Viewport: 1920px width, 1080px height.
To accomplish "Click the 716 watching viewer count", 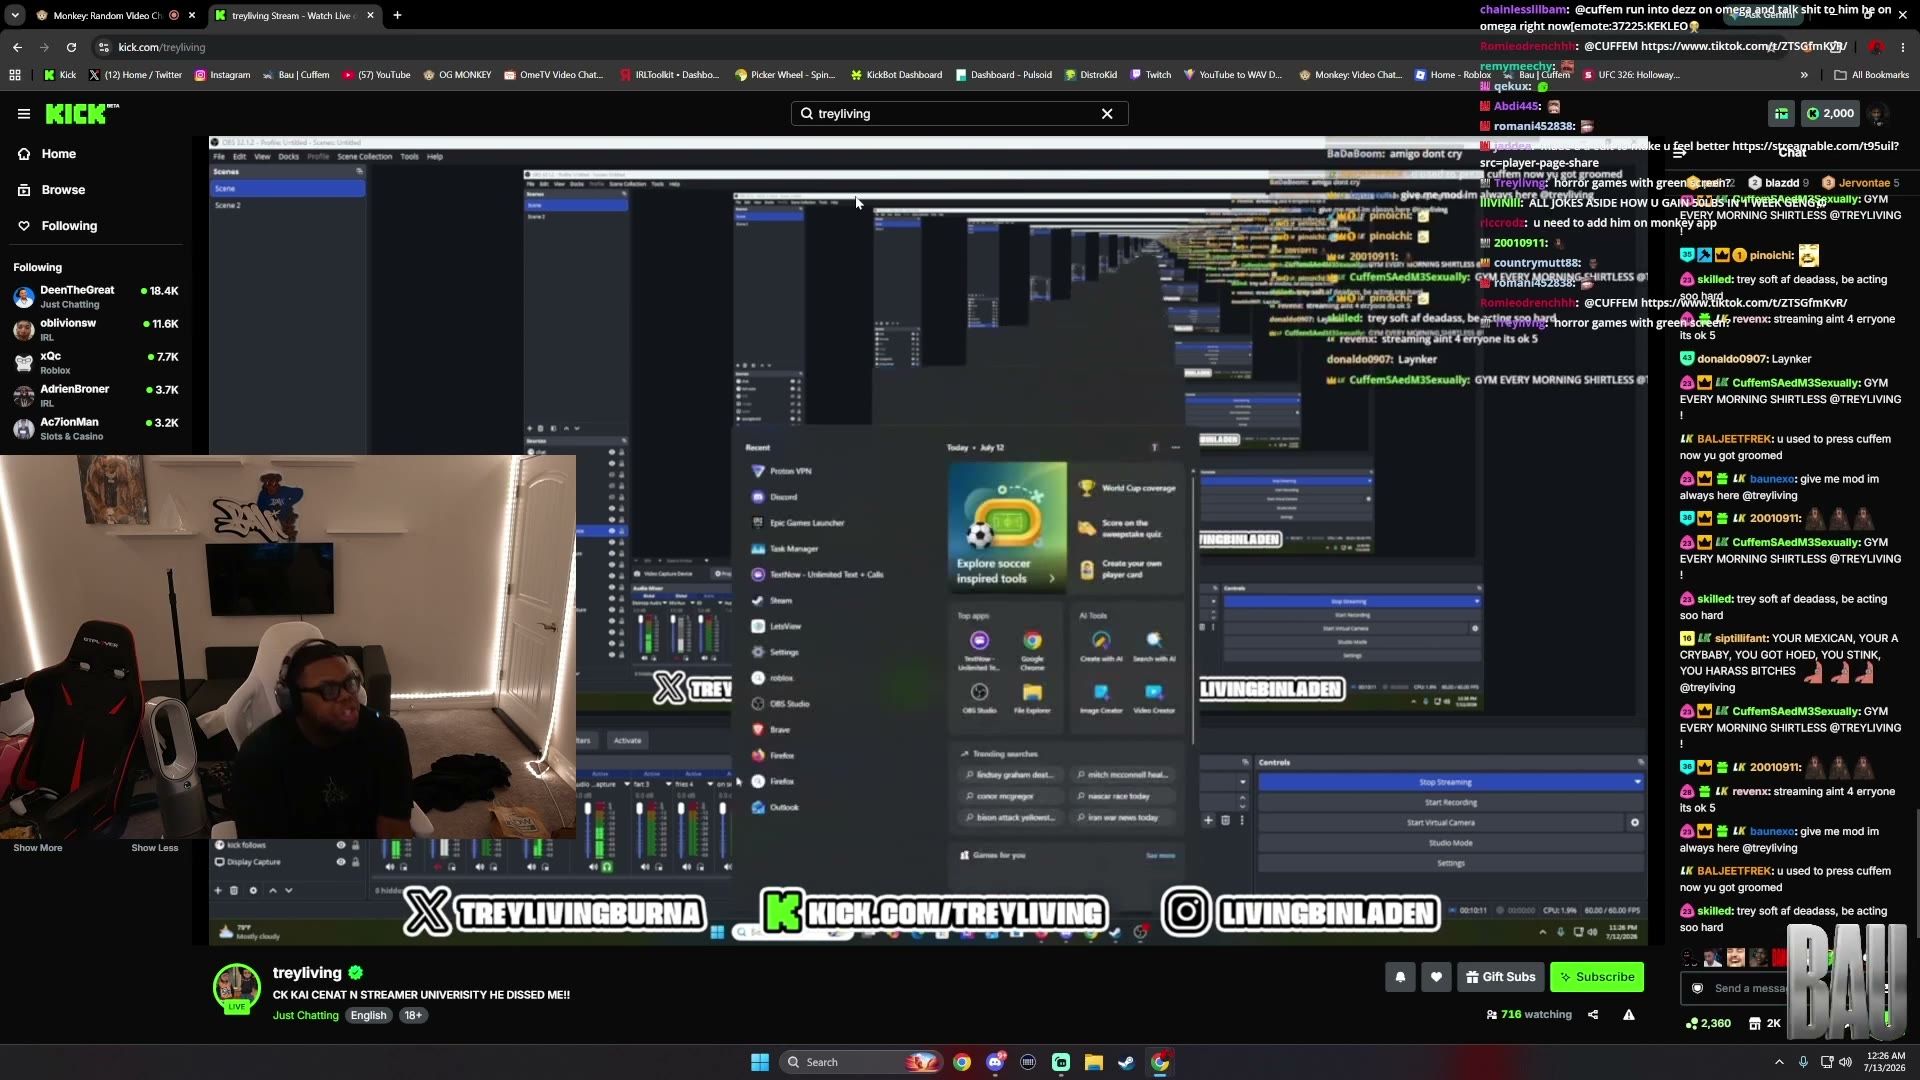I will [x=1528, y=1014].
